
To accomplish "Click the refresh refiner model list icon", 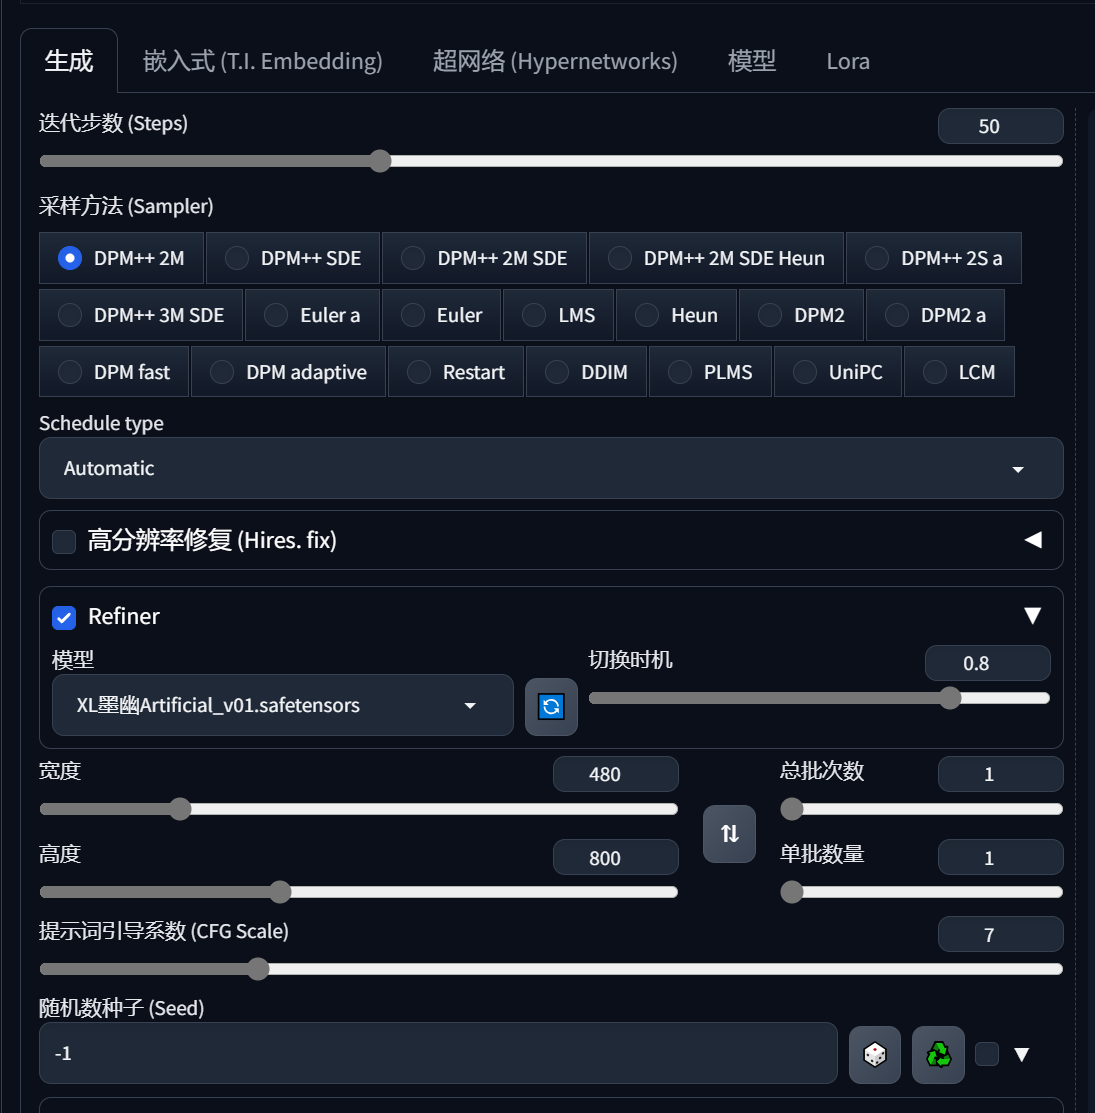I will click(x=551, y=706).
